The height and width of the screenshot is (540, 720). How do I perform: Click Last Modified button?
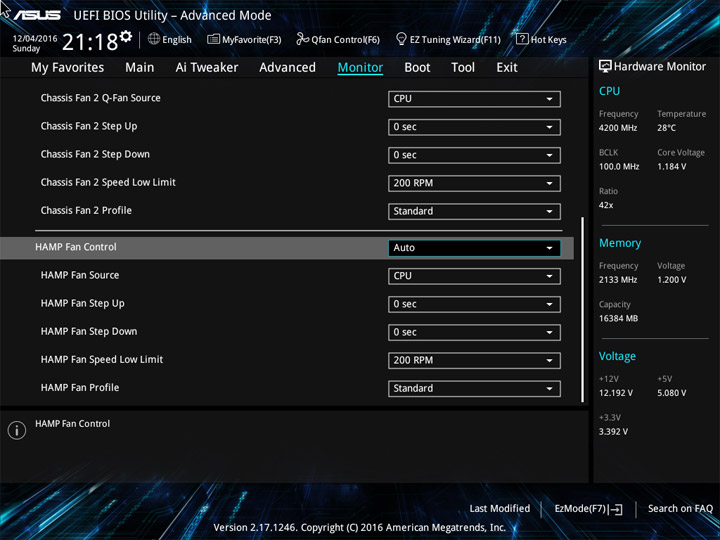(500, 508)
